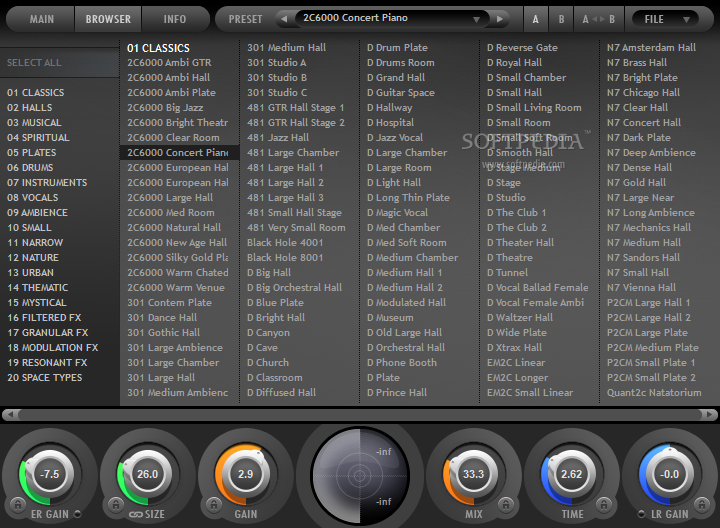720x528 pixels.
Task: Choose the 2C6000 Ambi GTR preset
Action: click(169, 62)
